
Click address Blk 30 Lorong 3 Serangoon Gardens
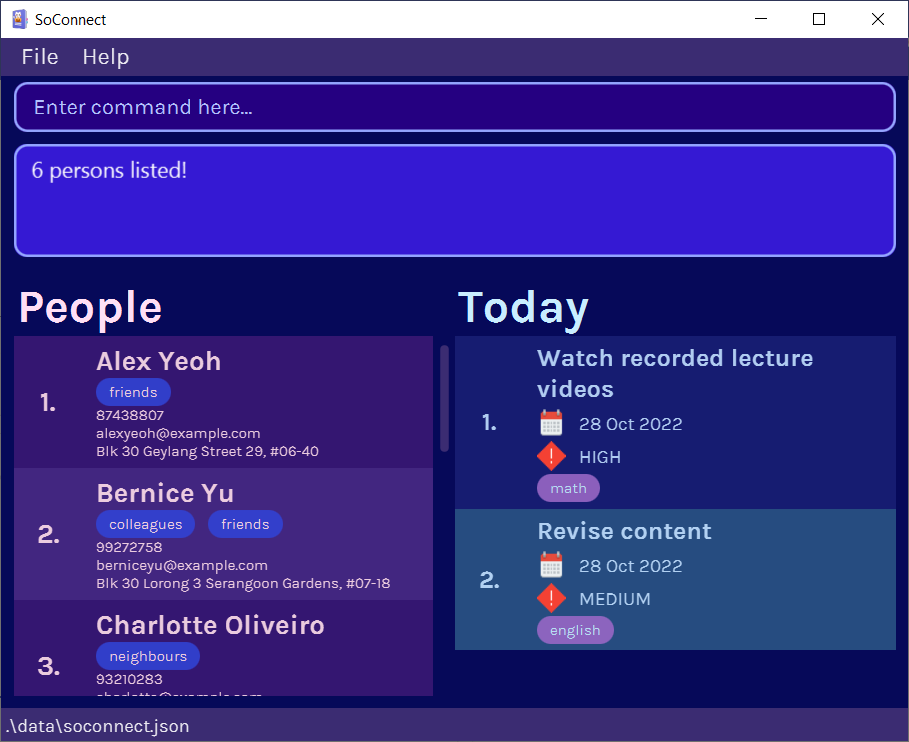point(243,583)
